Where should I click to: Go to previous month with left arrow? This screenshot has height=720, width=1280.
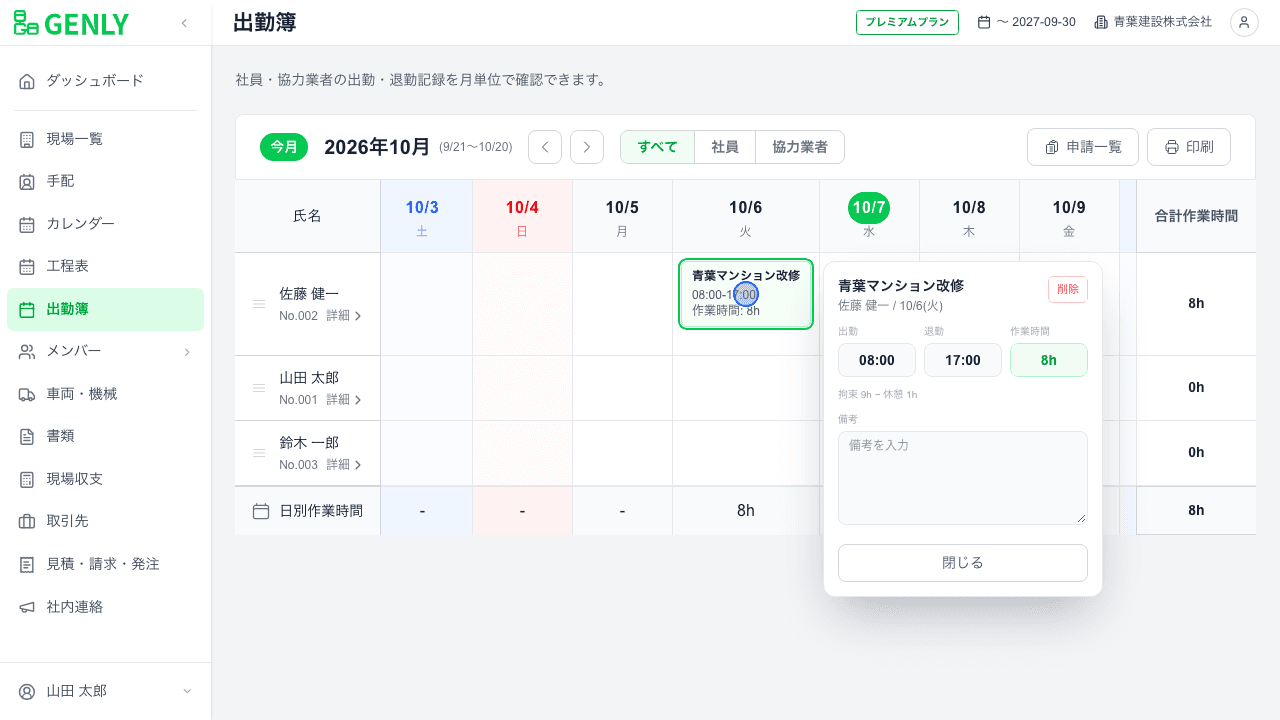coord(545,147)
